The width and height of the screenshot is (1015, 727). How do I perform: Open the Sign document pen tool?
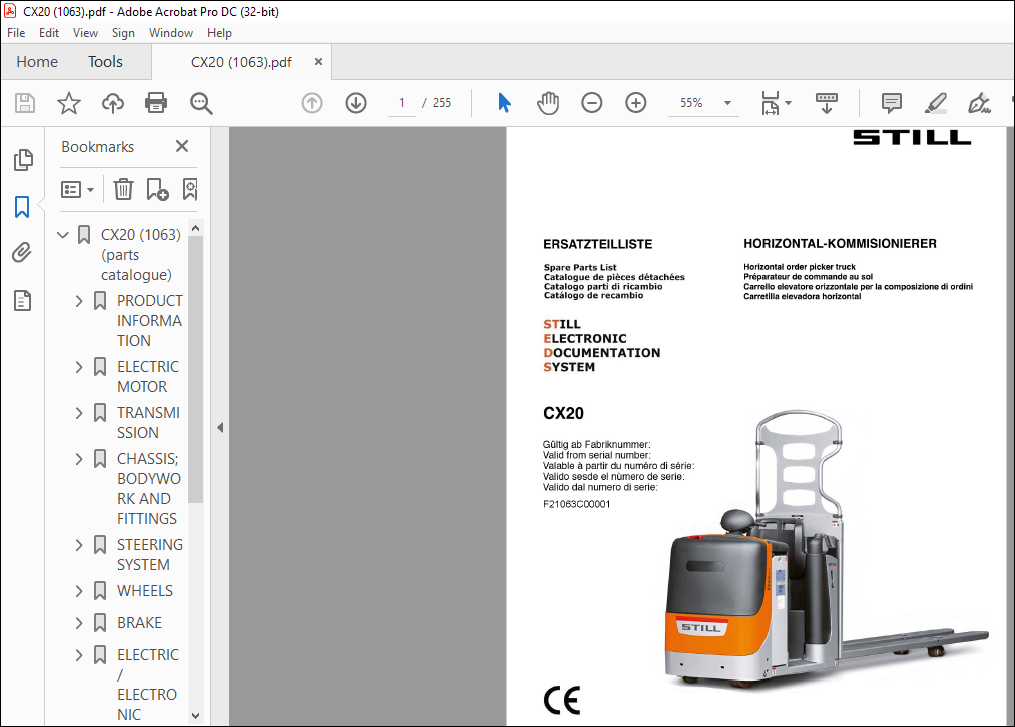(979, 103)
